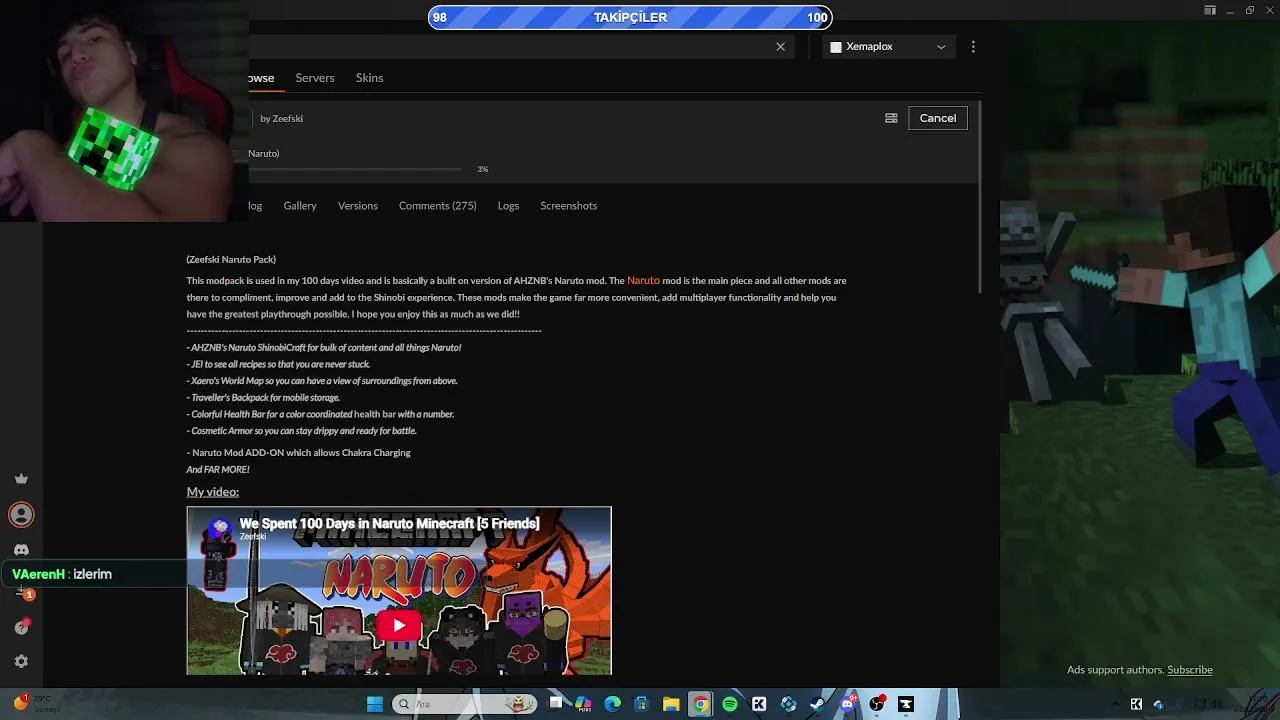Click the author name Zeefski
Image resolution: width=1280 pixels, height=720 pixels.
[x=288, y=119]
